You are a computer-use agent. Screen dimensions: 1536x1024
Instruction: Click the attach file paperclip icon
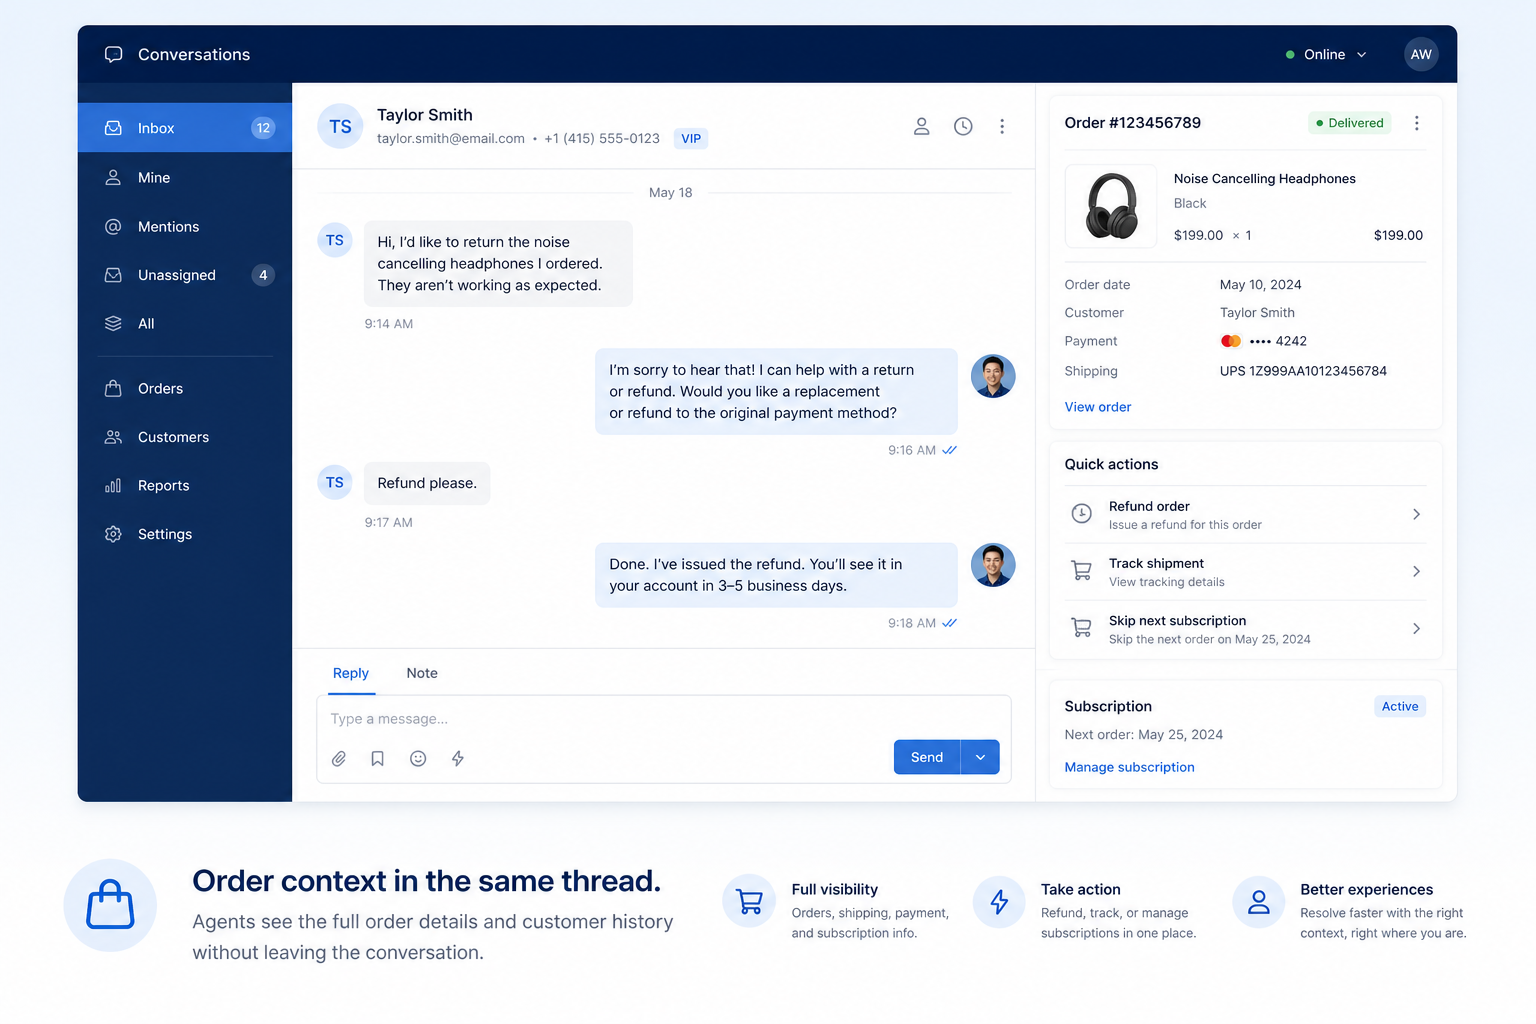tap(339, 758)
